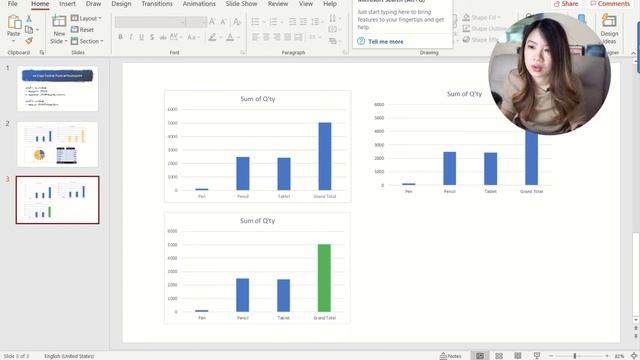Toggle Underline formatting
Image resolution: width=640 pixels, height=360 pixels.
point(141,37)
